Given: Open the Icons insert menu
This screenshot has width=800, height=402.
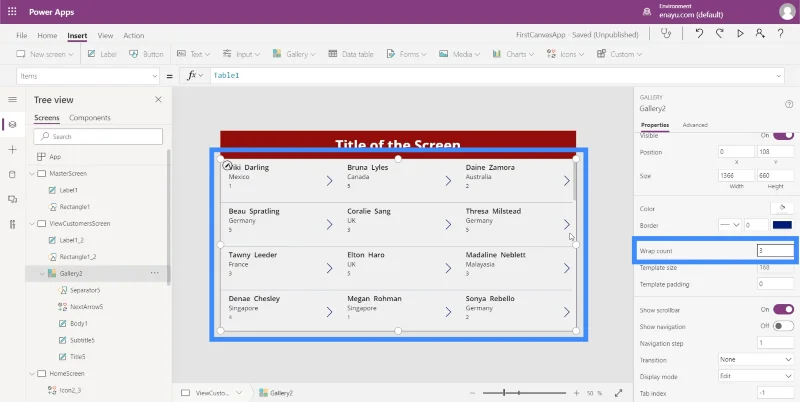Looking at the screenshot, I should [565, 54].
